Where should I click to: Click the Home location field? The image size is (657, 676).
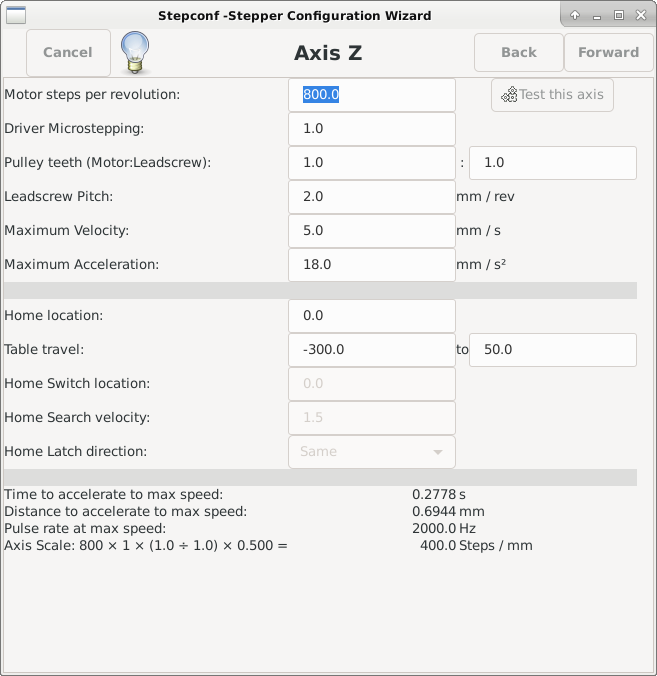coord(372,316)
